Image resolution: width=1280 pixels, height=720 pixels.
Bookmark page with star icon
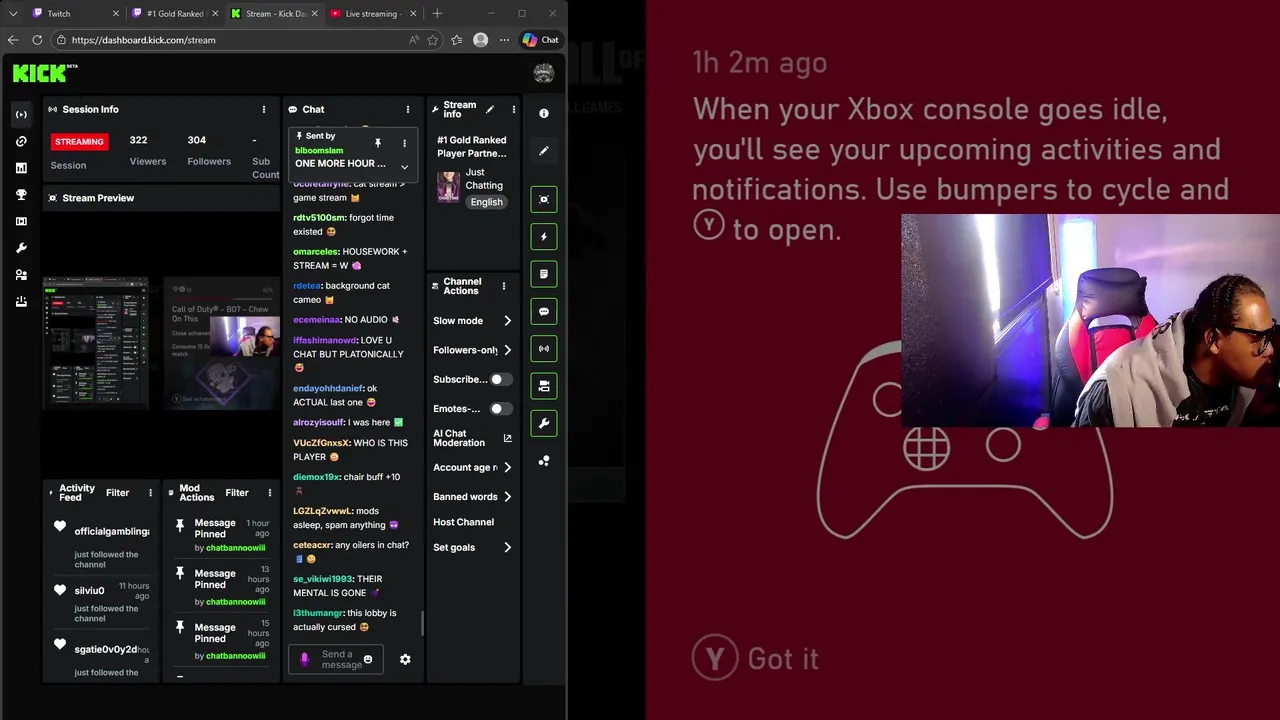(x=433, y=40)
